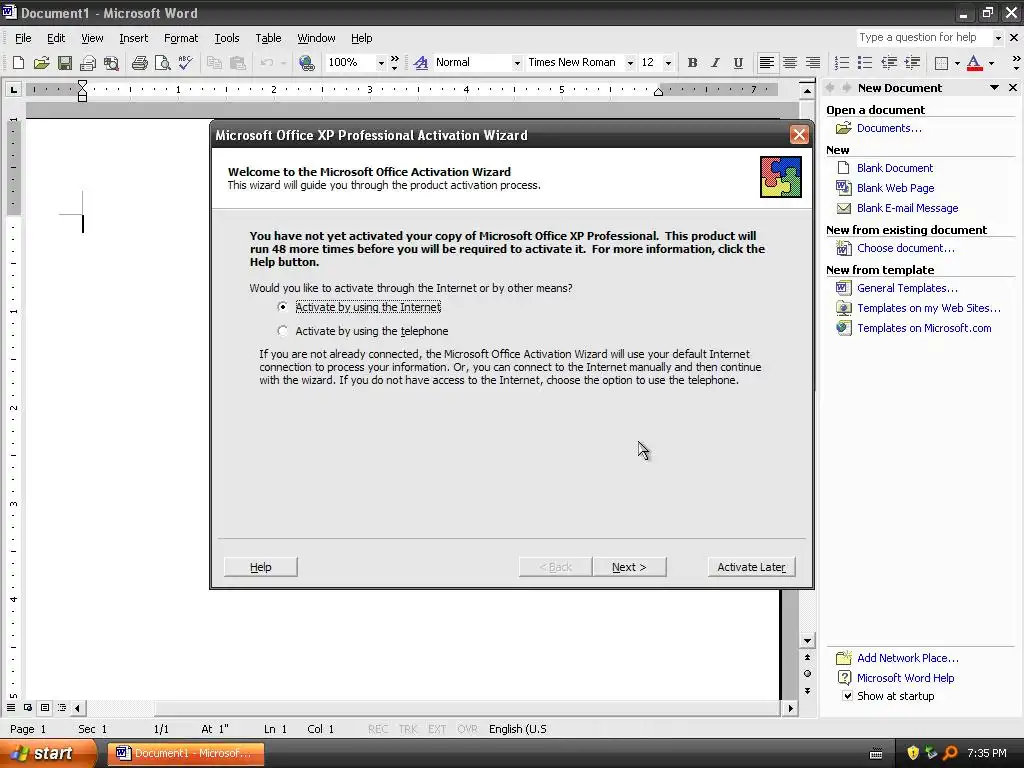The width and height of the screenshot is (1024, 768).
Task: Open the Style Normal dropdown
Action: tap(517, 63)
